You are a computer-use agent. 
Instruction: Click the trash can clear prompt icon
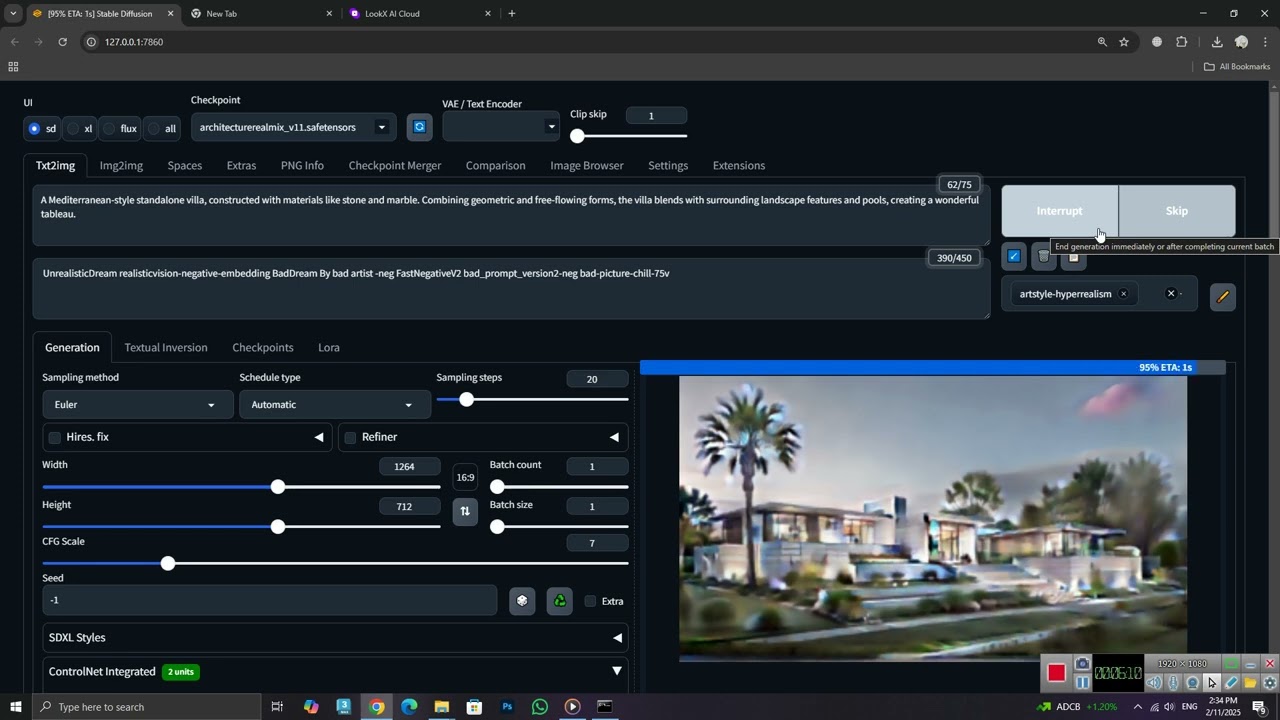[1043, 257]
